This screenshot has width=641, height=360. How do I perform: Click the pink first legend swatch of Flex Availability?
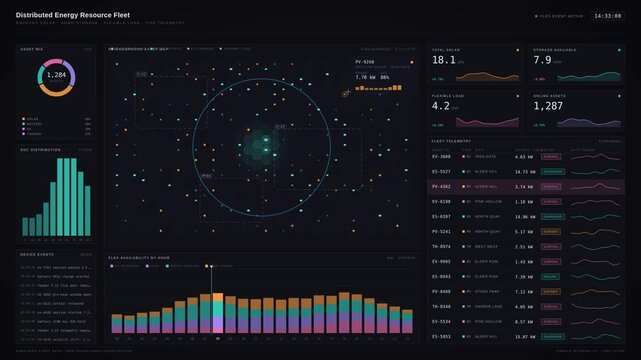[112, 266]
